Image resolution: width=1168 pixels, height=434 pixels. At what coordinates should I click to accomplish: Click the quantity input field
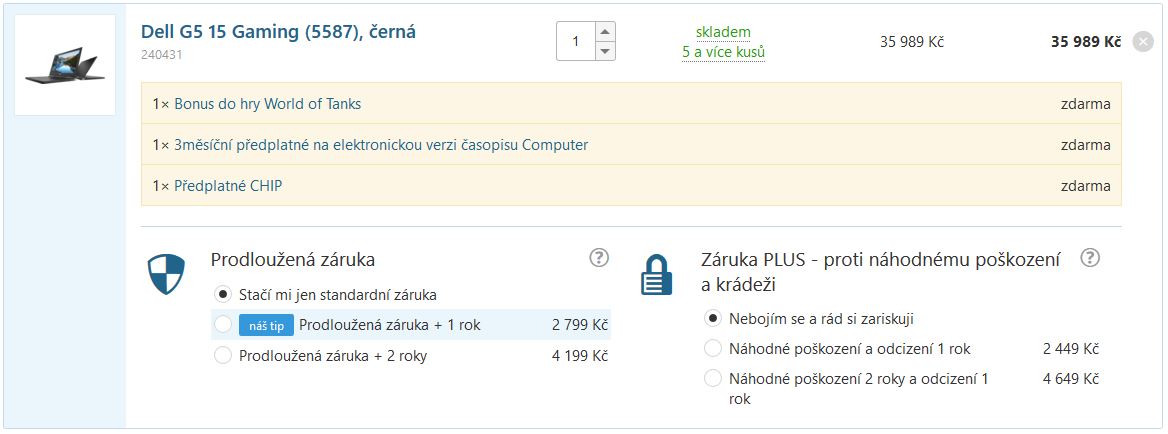pyautogui.click(x=575, y=41)
